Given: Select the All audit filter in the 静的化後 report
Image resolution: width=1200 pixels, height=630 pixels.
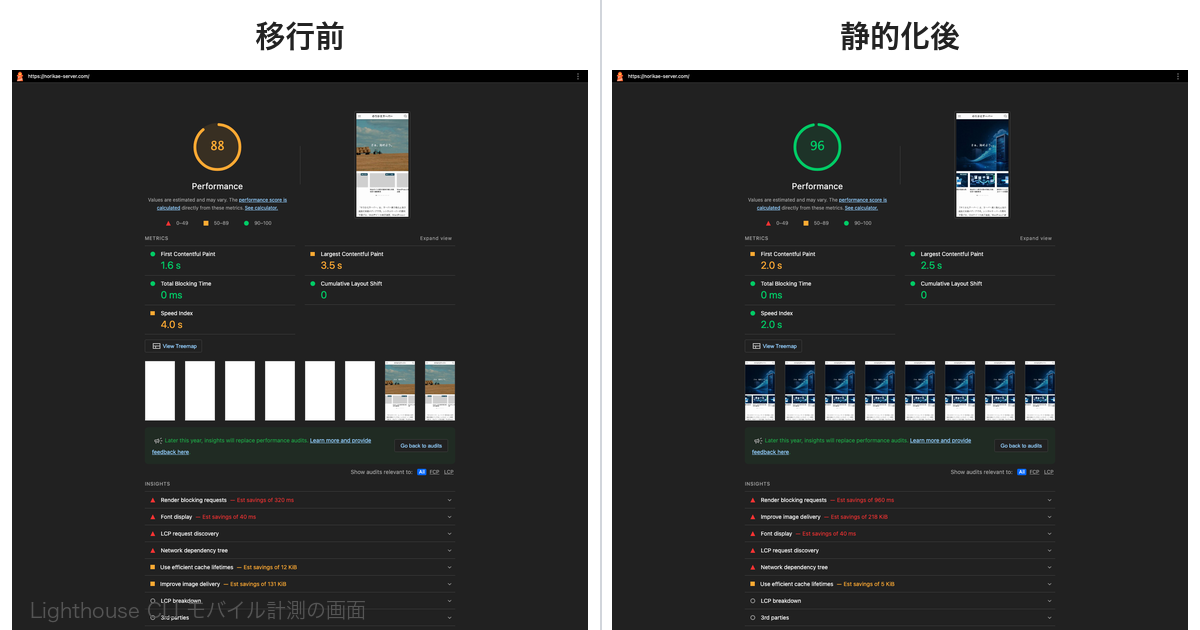Looking at the screenshot, I should point(1021,472).
